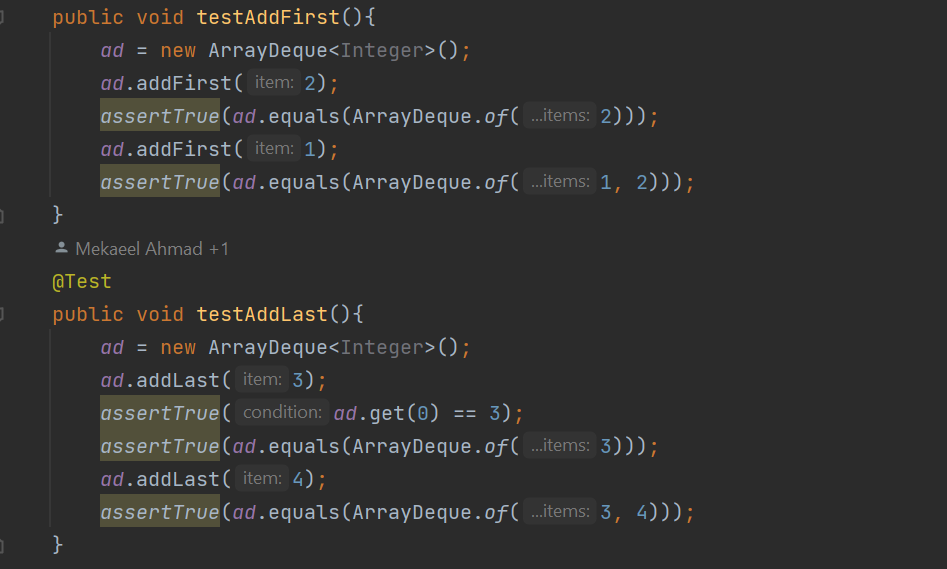Click the italic of method before 1, 2
The width and height of the screenshot is (947, 569).
point(496,182)
